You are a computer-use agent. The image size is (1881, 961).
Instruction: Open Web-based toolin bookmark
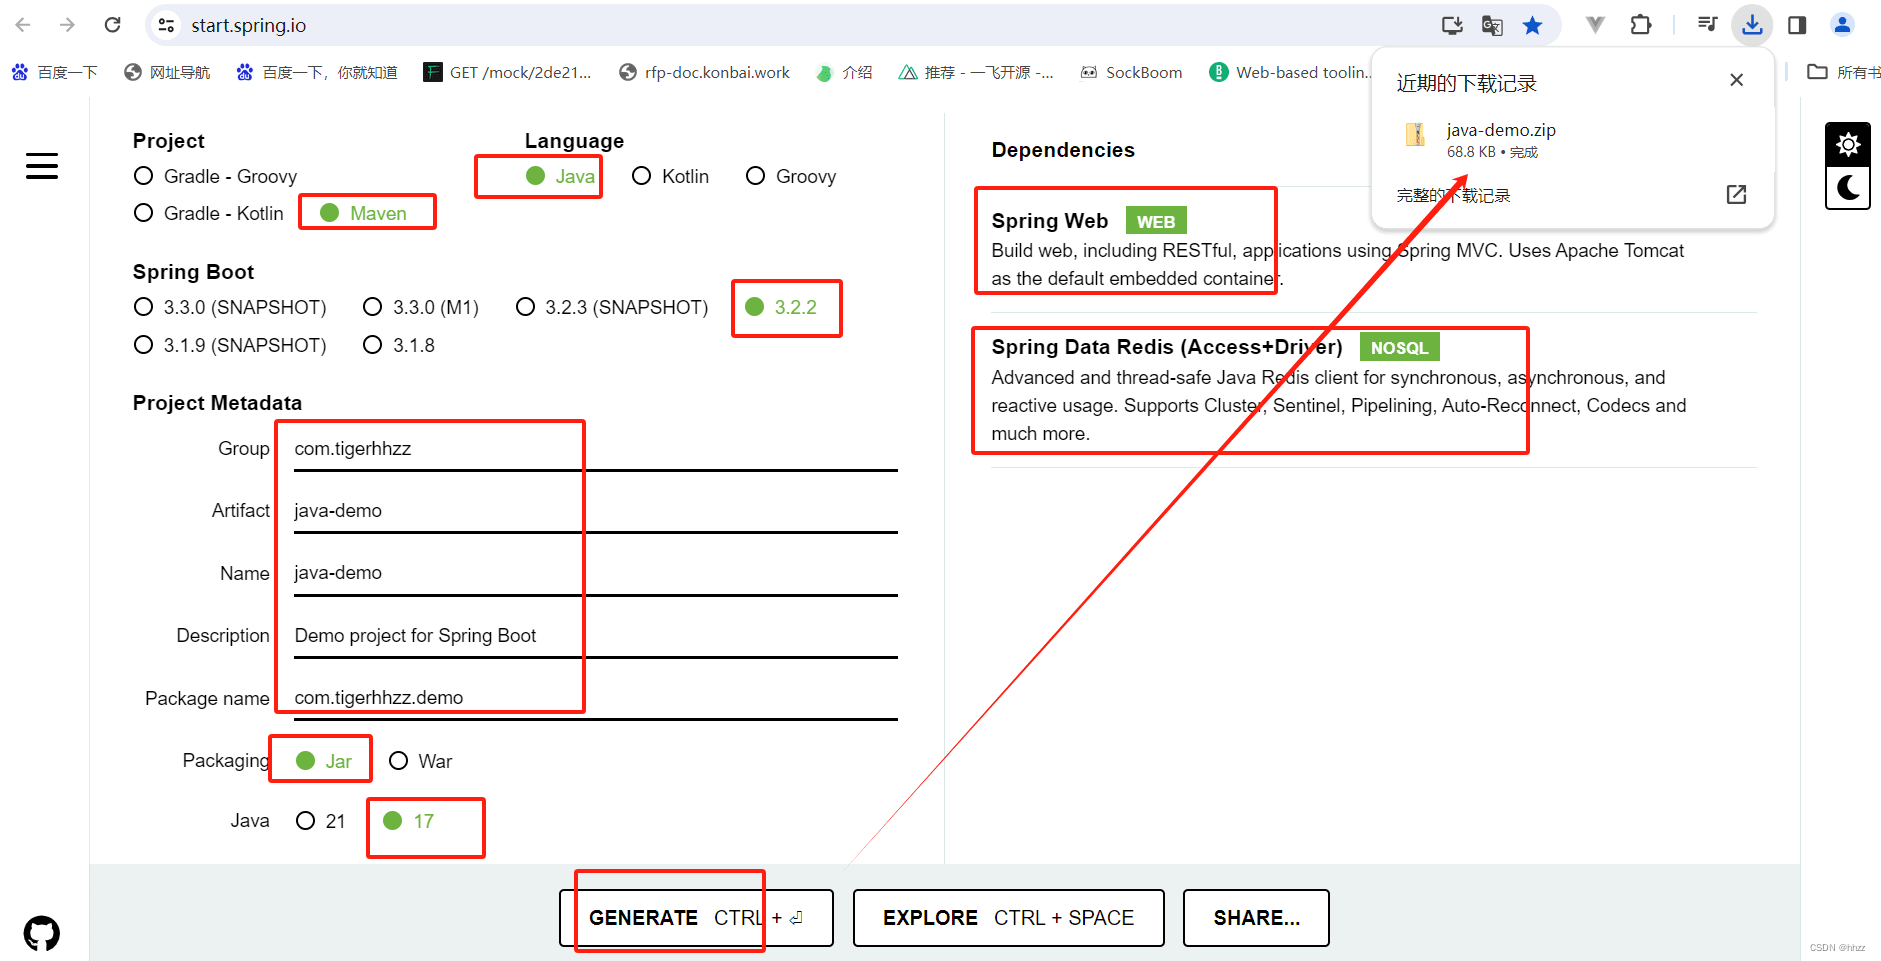coord(1289,72)
